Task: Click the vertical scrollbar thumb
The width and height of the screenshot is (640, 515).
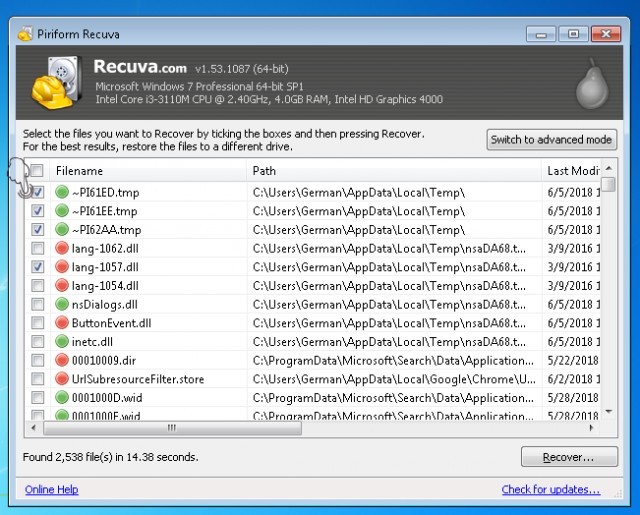Action: click(609, 184)
